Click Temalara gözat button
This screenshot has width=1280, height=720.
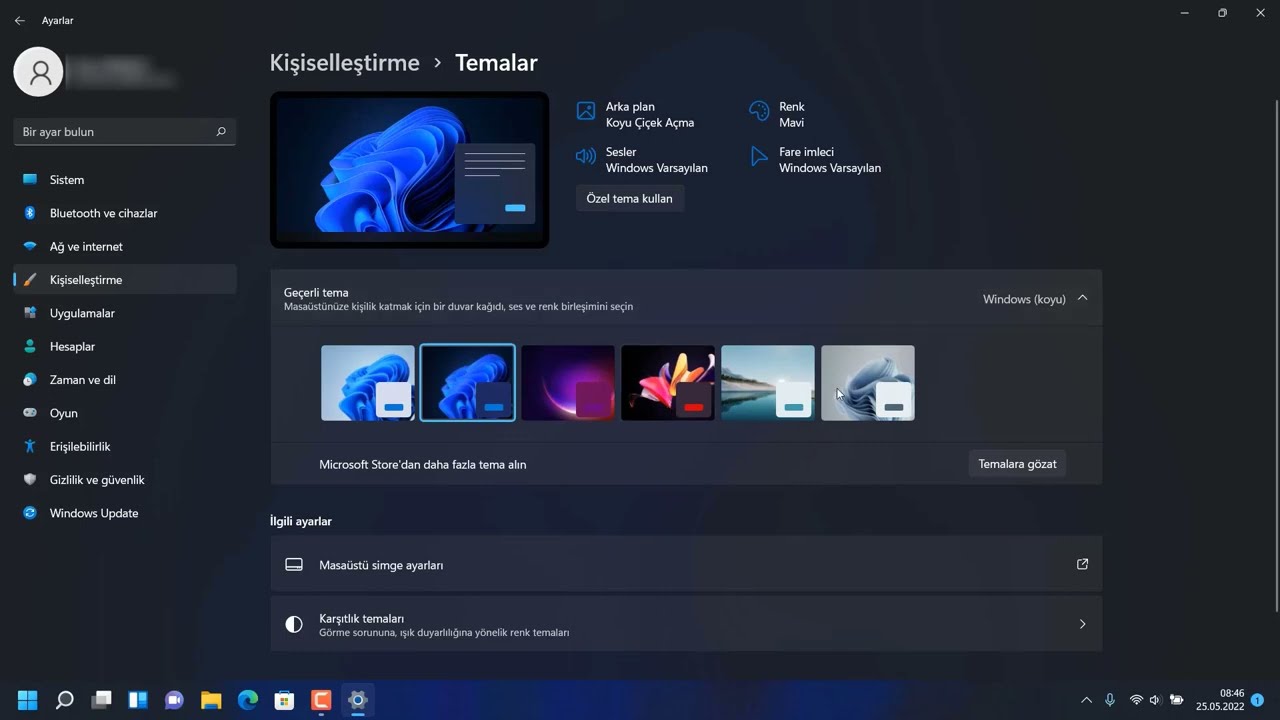point(1017,464)
